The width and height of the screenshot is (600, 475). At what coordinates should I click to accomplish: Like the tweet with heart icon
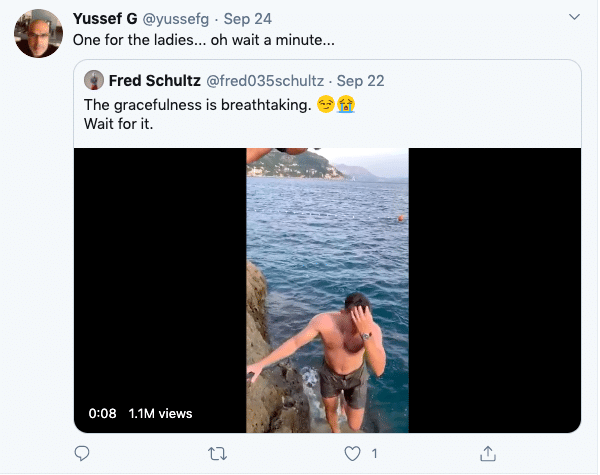tap(352, 454)
